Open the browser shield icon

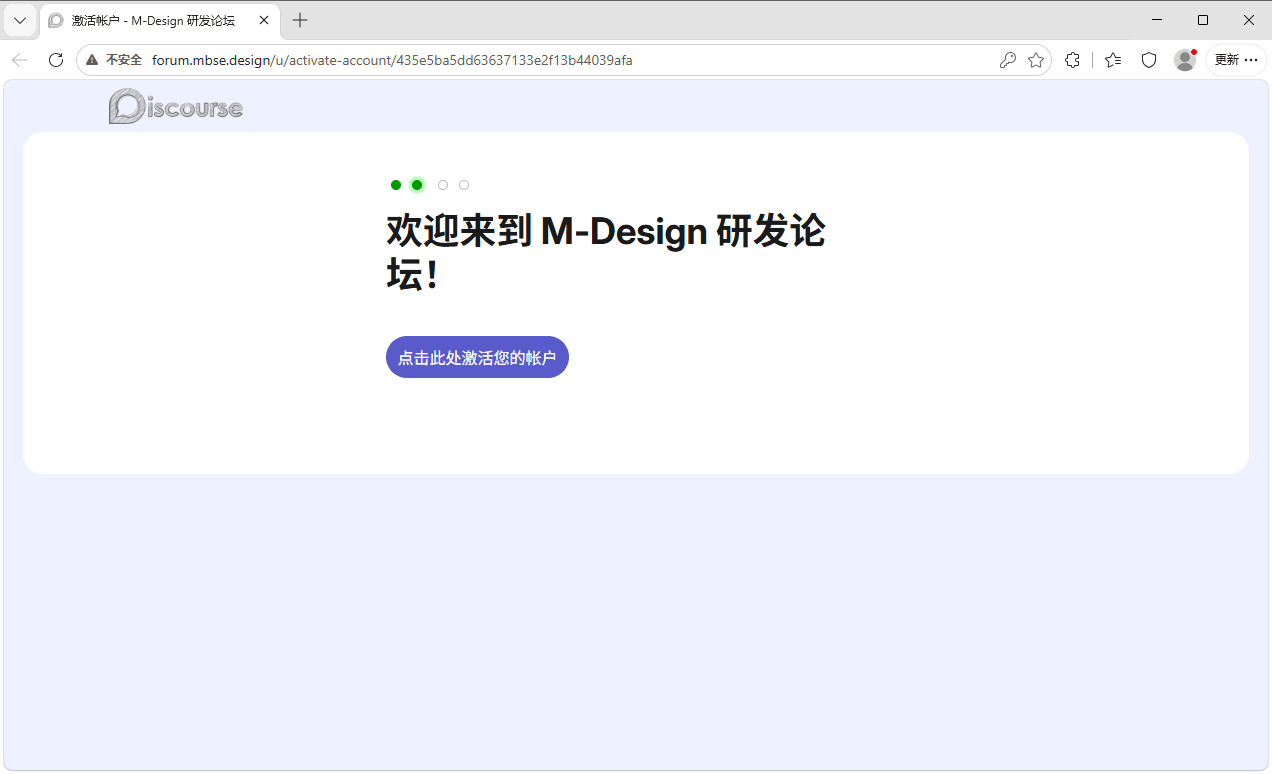(x=1149, y=60)
